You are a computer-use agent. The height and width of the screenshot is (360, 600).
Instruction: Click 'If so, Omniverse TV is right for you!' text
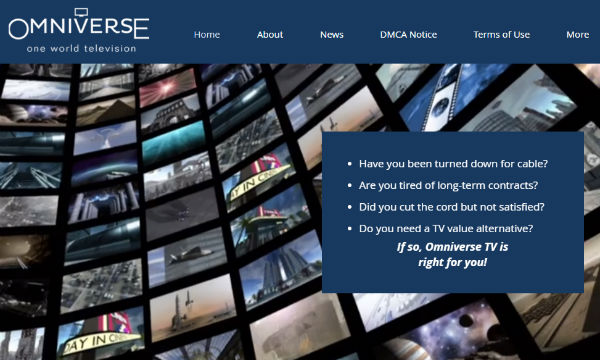453,254
